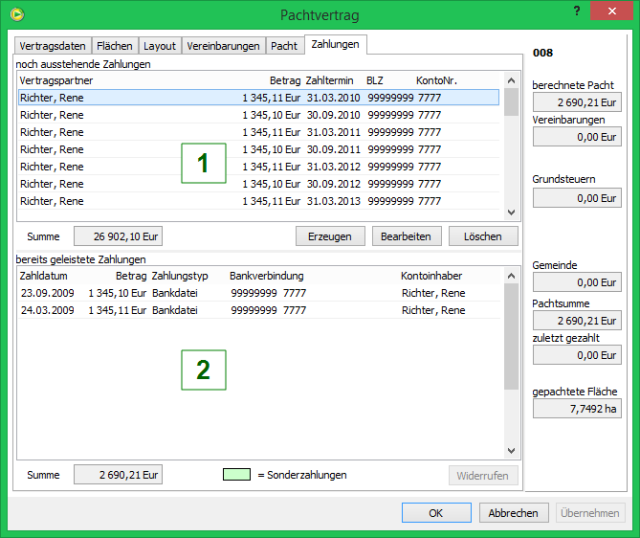This screenshot has height=538, width=640.
Task: Cancel with the Abbrechen button
Action: click(x=513, y=513)
